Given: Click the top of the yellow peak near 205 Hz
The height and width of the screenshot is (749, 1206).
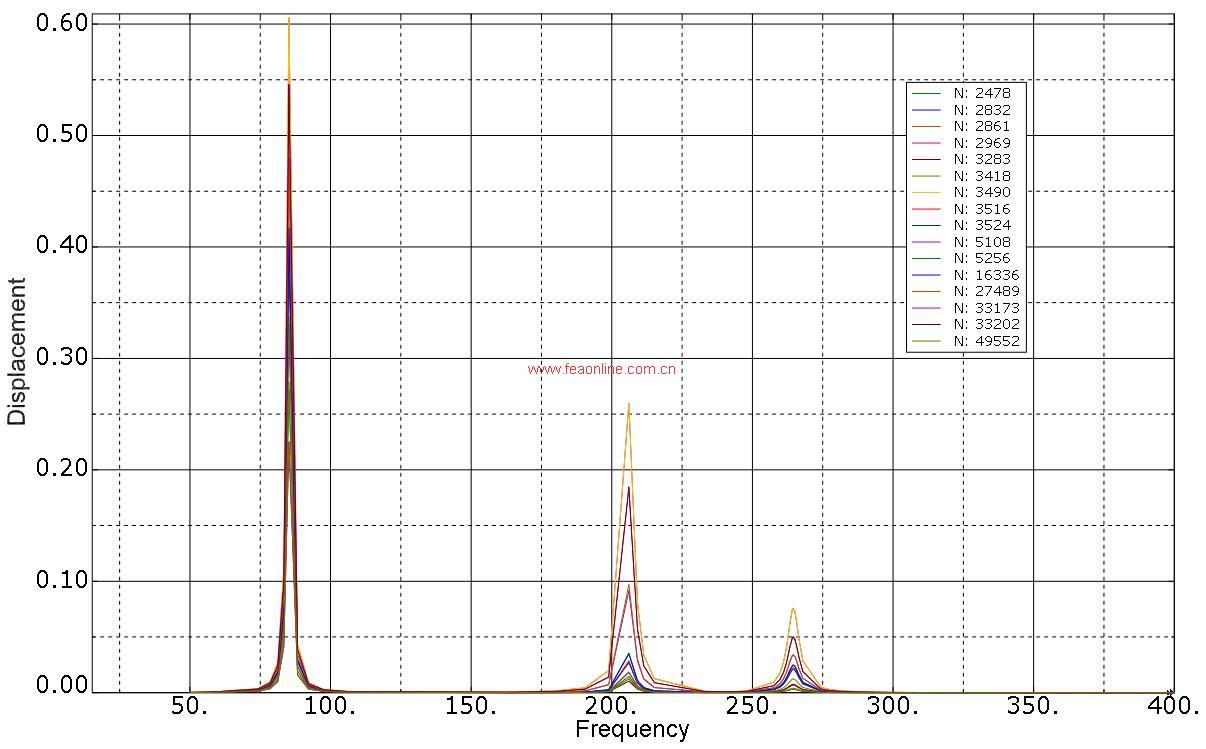Looking at the screenshot, I should pos(628,404).
